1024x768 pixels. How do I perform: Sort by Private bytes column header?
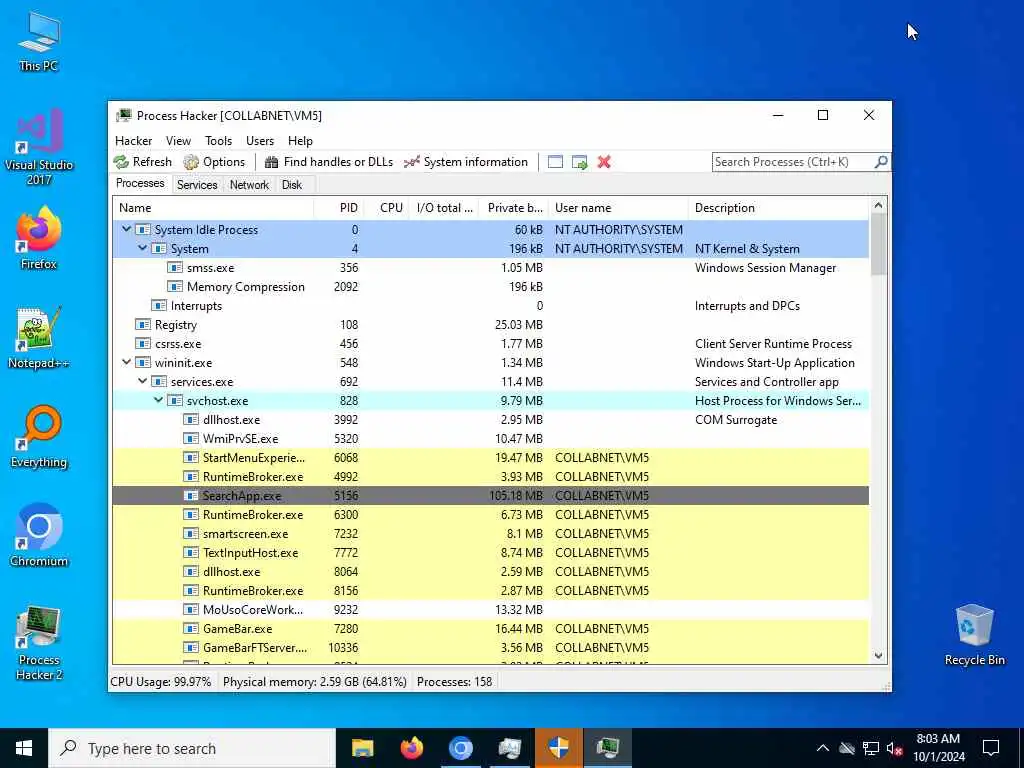tap(515, 208)
